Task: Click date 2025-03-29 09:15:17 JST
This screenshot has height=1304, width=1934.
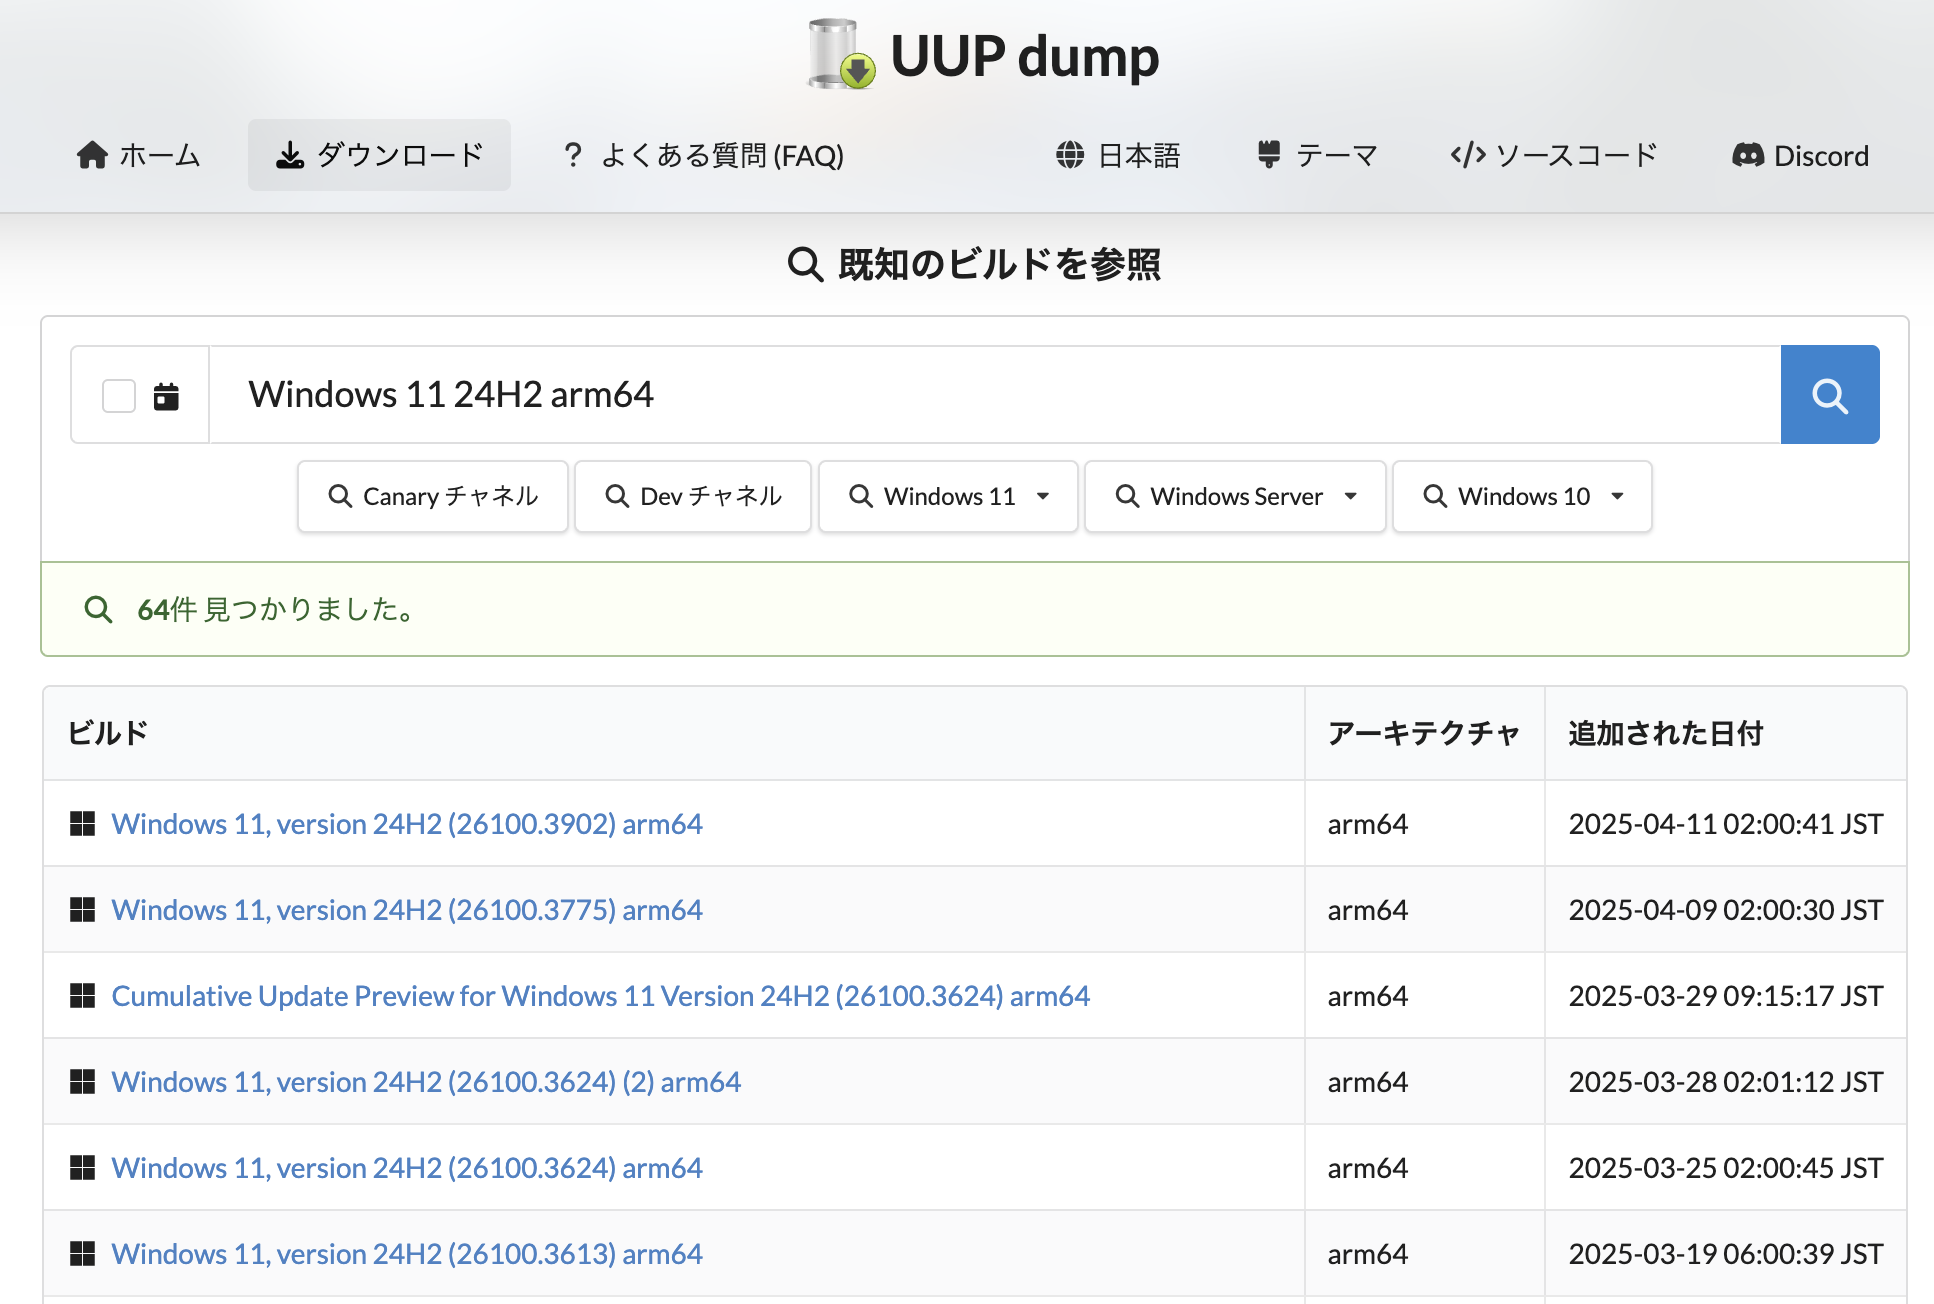Action: point(1726,996)
